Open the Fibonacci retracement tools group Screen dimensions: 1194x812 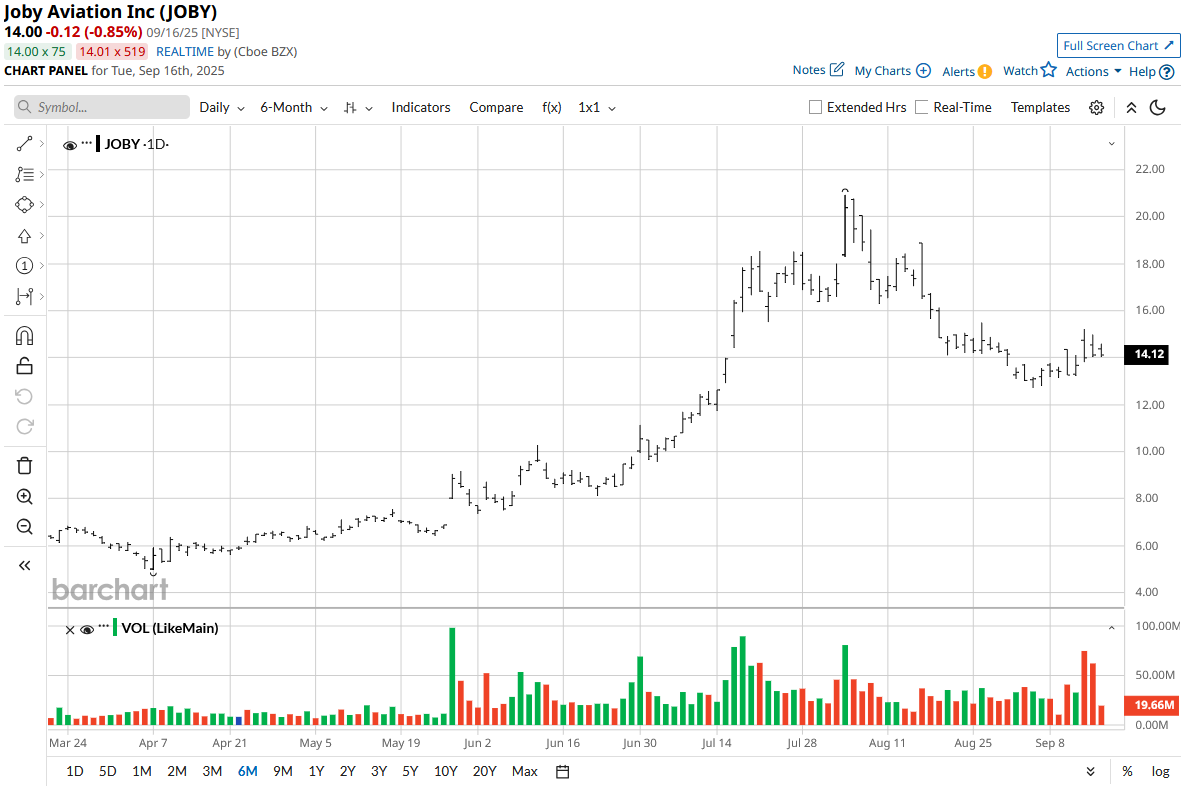click(x=24, y=174)
